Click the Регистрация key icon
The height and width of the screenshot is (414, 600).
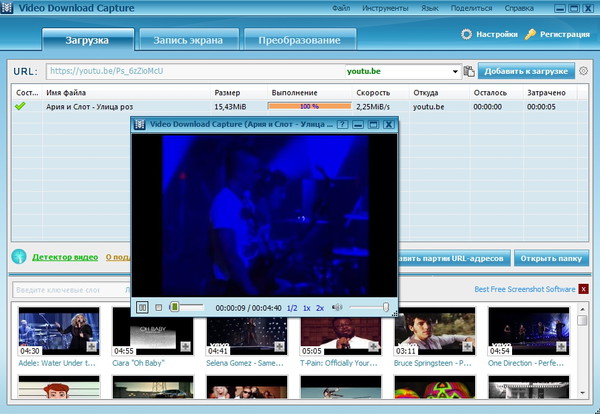(530, 34)
